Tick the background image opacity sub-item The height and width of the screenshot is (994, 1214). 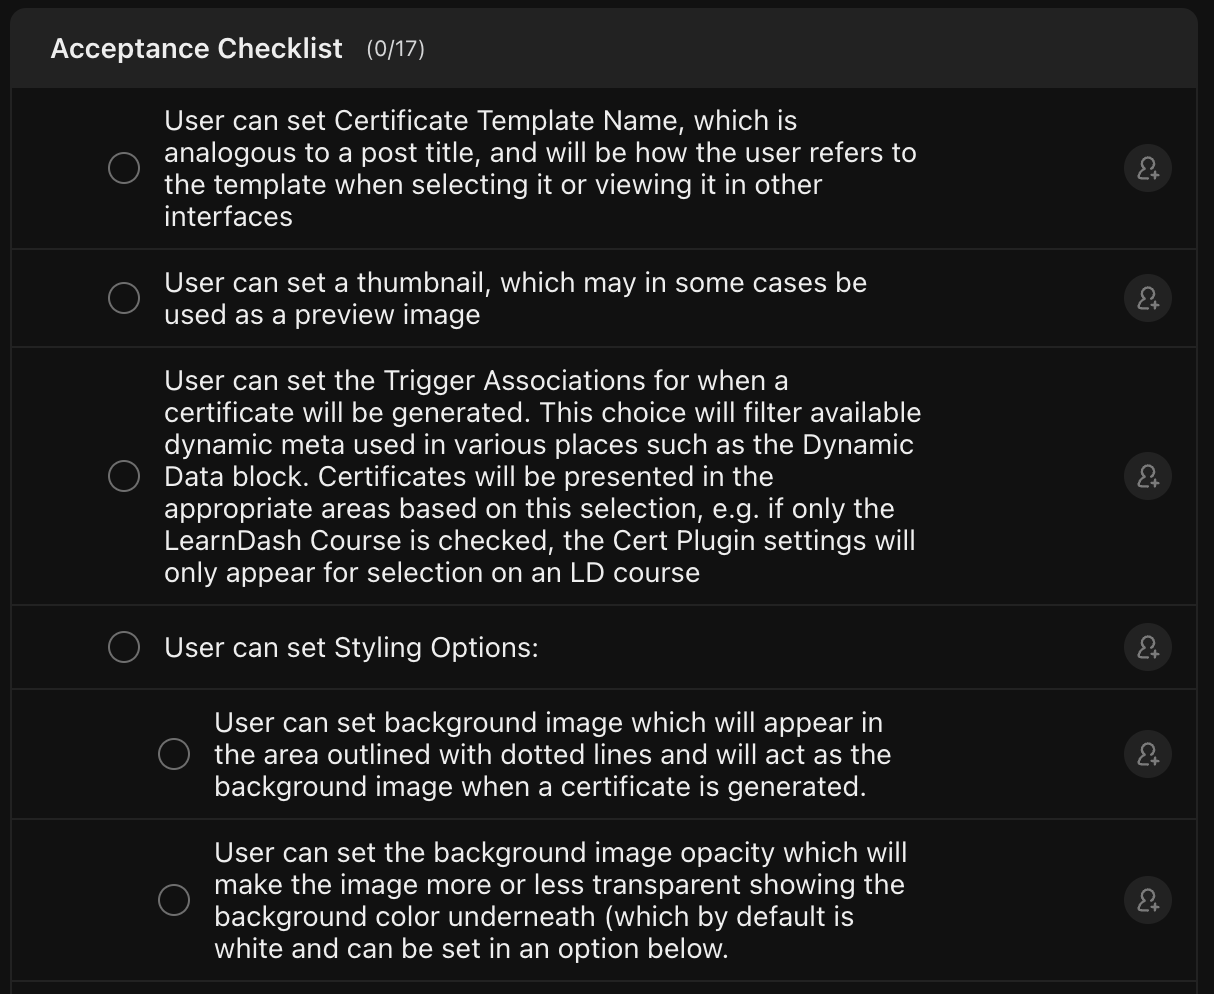coord(174,900)
